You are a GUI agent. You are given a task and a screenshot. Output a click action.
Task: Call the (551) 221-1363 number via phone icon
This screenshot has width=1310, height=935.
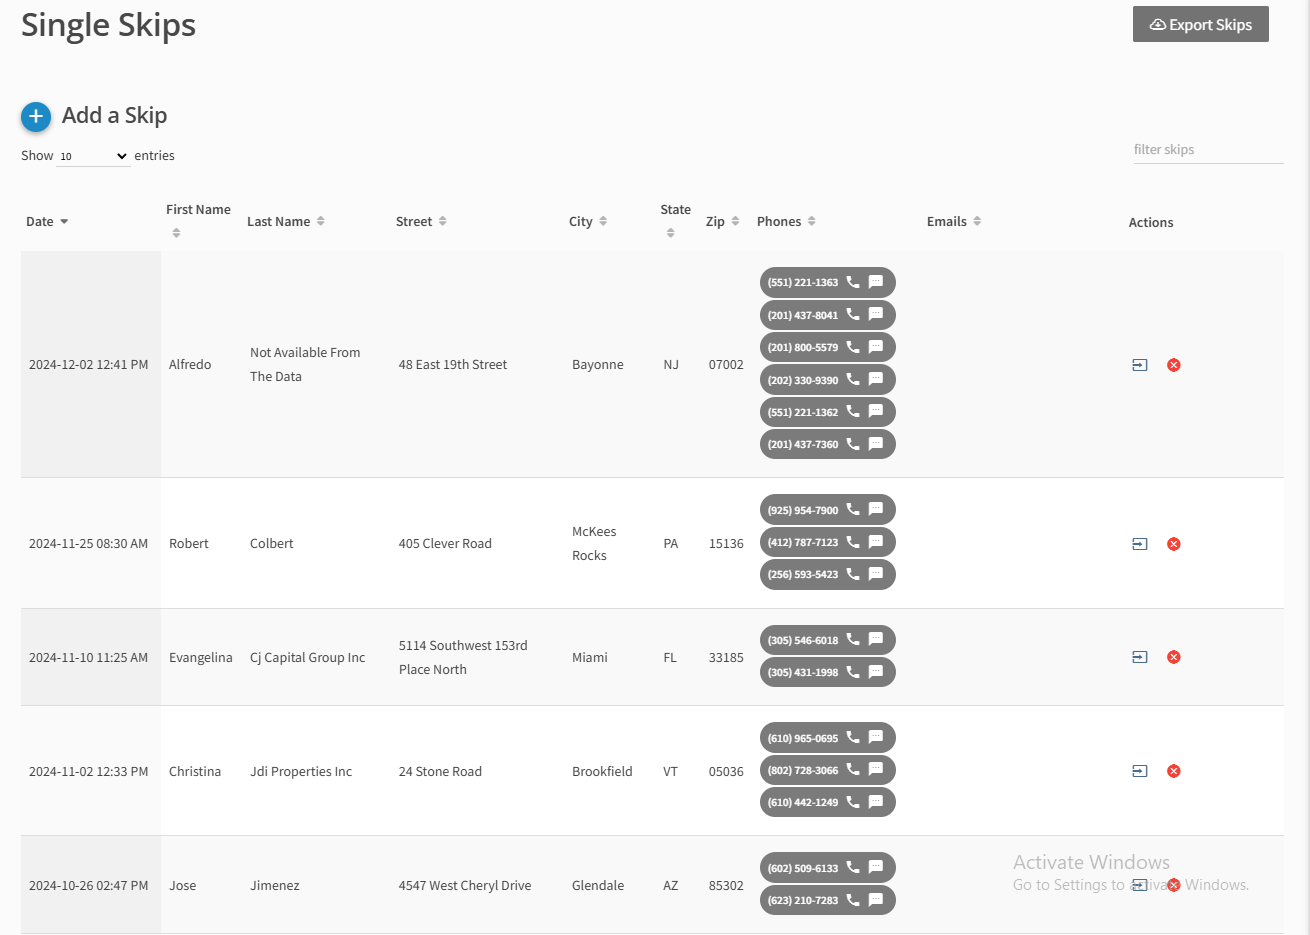click(x=853, y=282)
